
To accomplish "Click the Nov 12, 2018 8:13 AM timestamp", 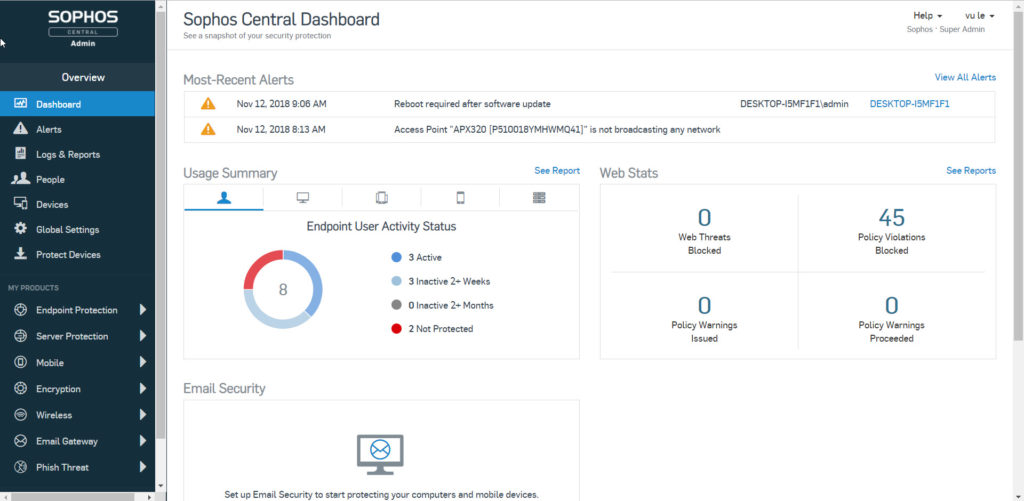I will (281, 129).
